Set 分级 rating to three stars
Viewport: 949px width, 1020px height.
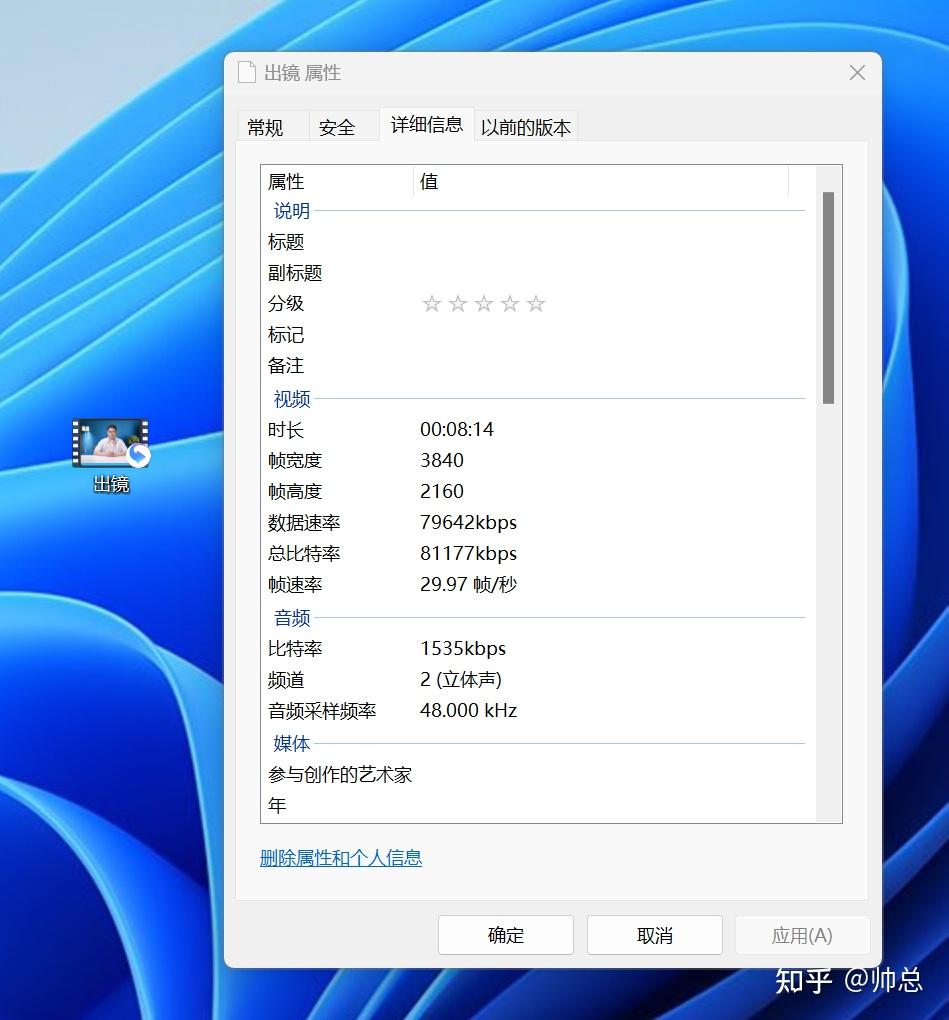click(x=485, y=303)
